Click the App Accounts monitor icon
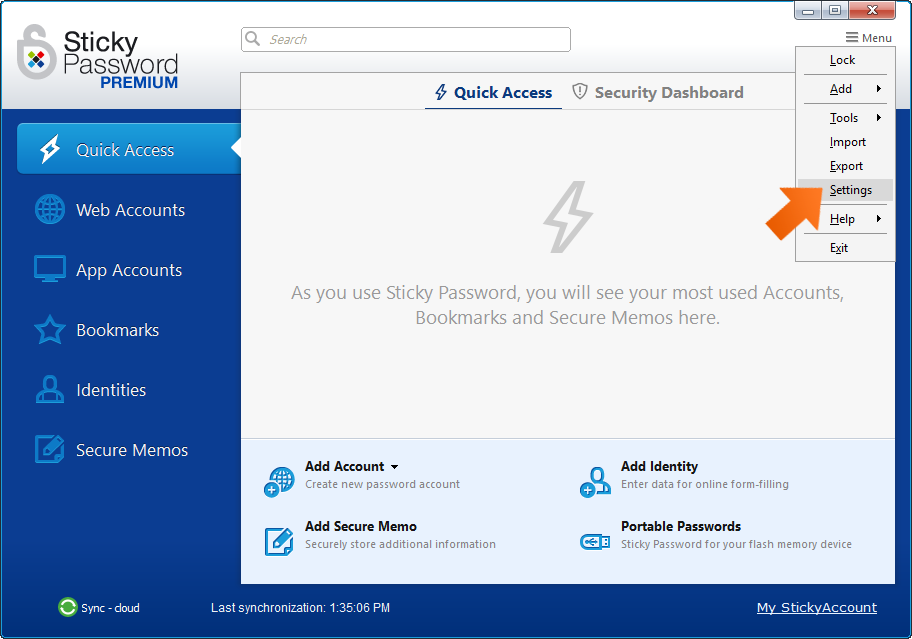 point(48,270)
